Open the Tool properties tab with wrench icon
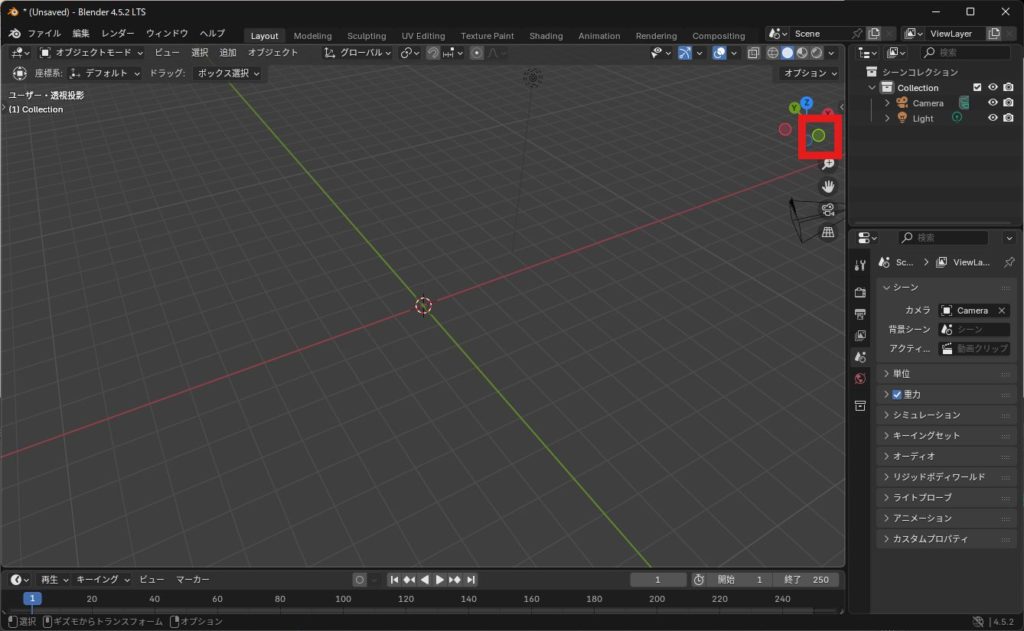 860,265
